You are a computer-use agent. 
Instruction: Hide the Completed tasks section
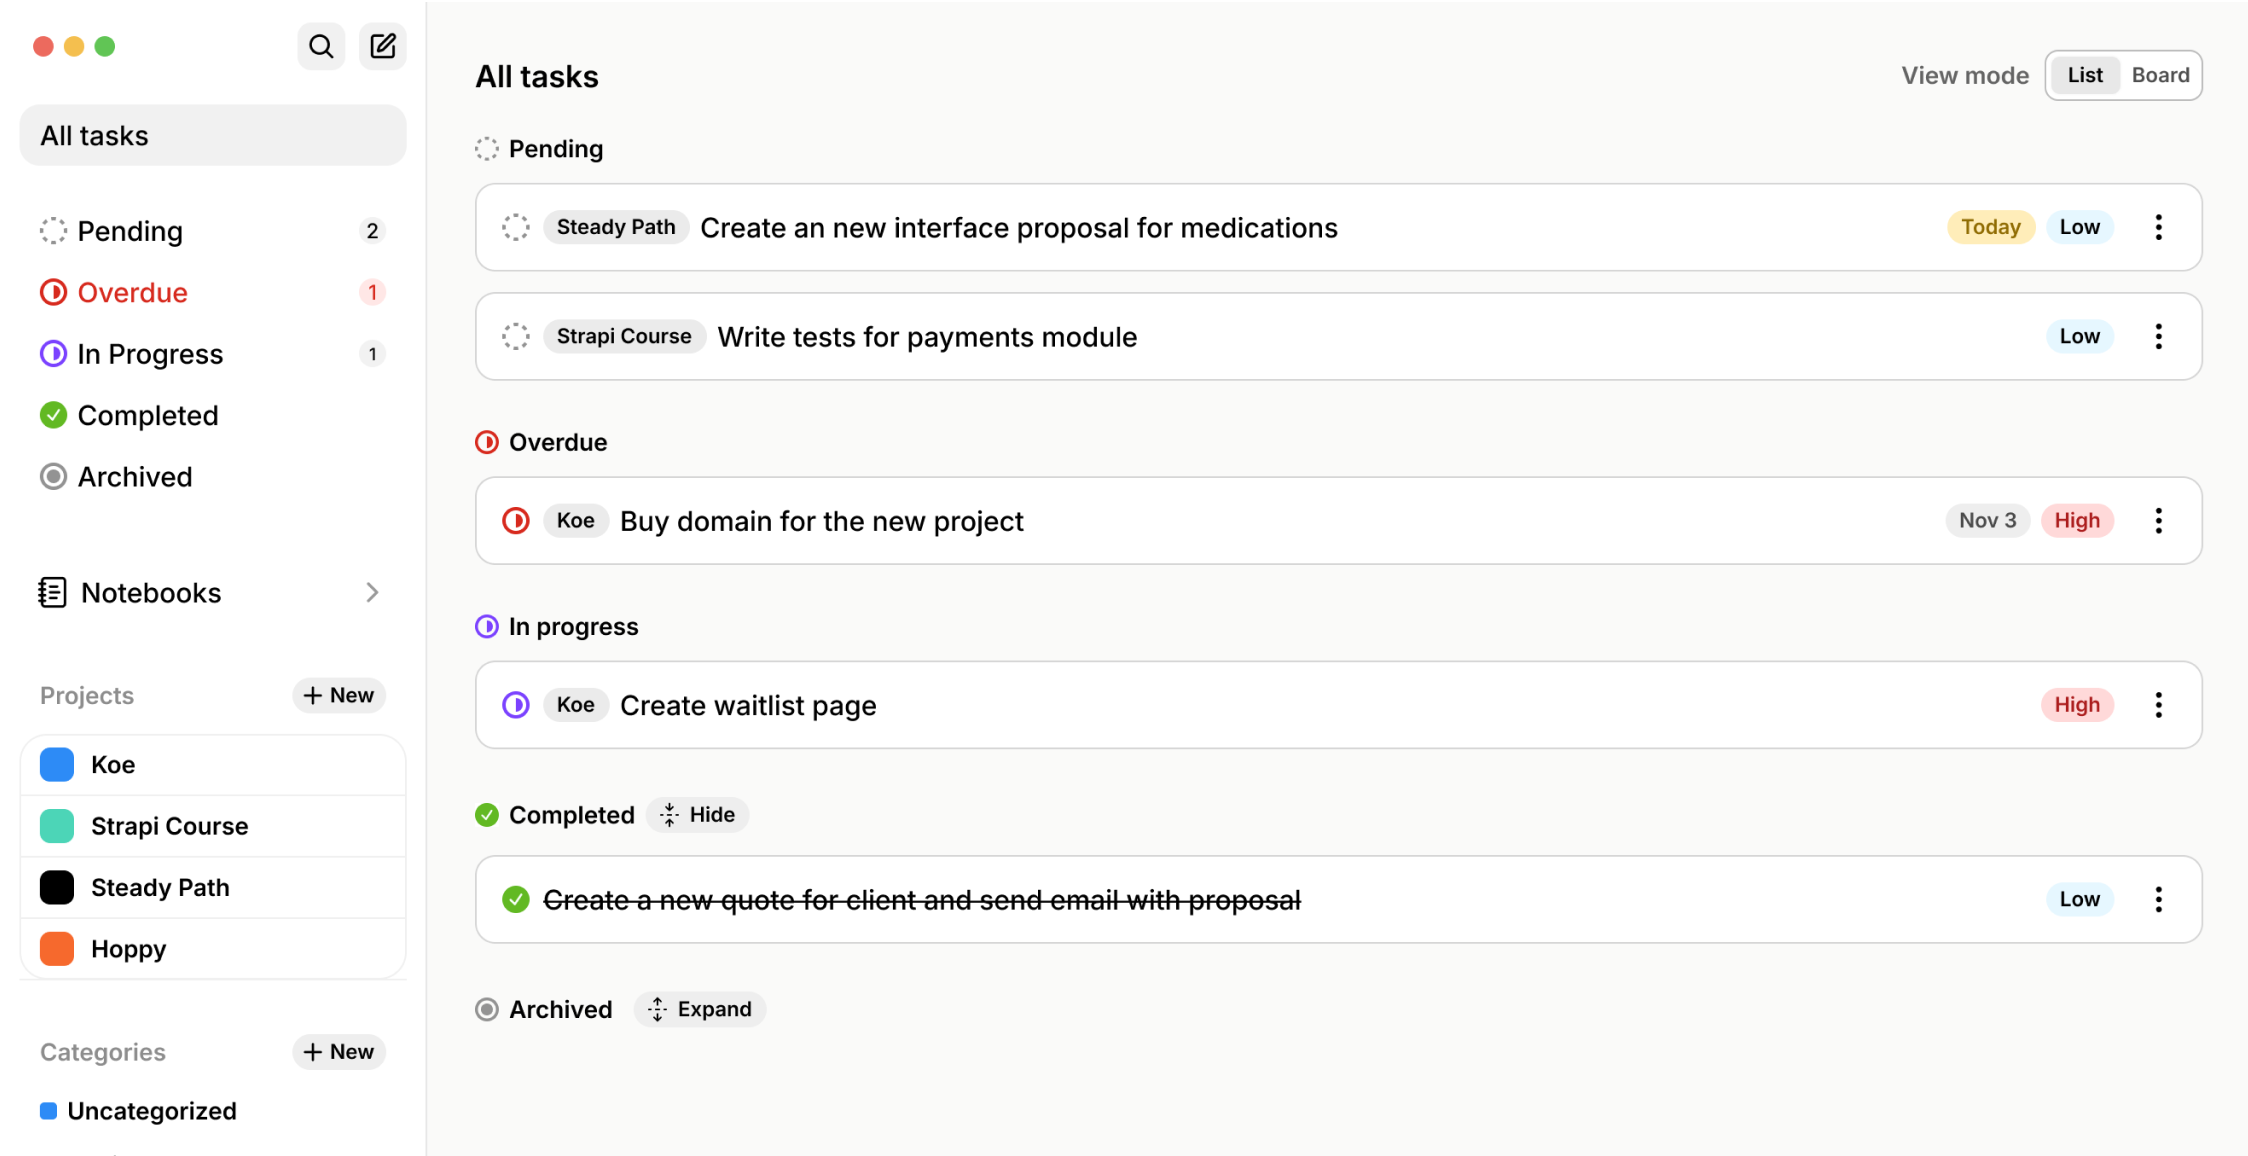[x=698, y=815]
